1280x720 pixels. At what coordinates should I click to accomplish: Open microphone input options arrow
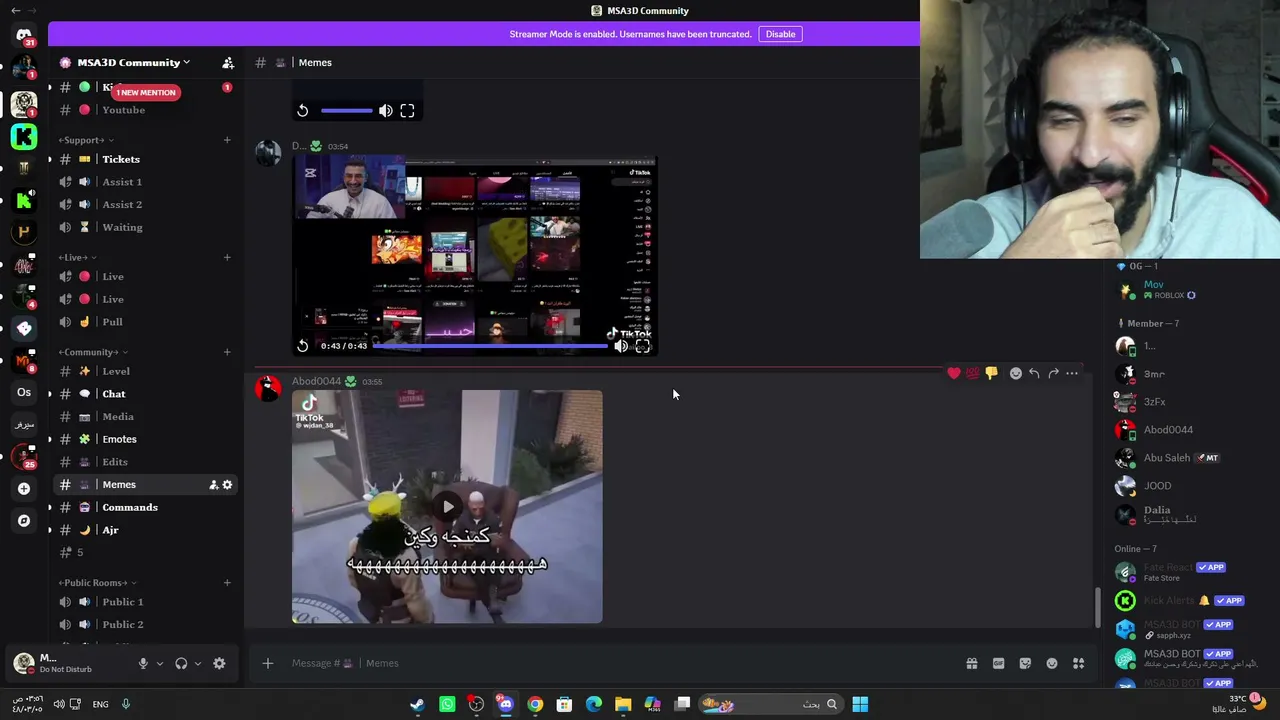(x=159, y=663)
